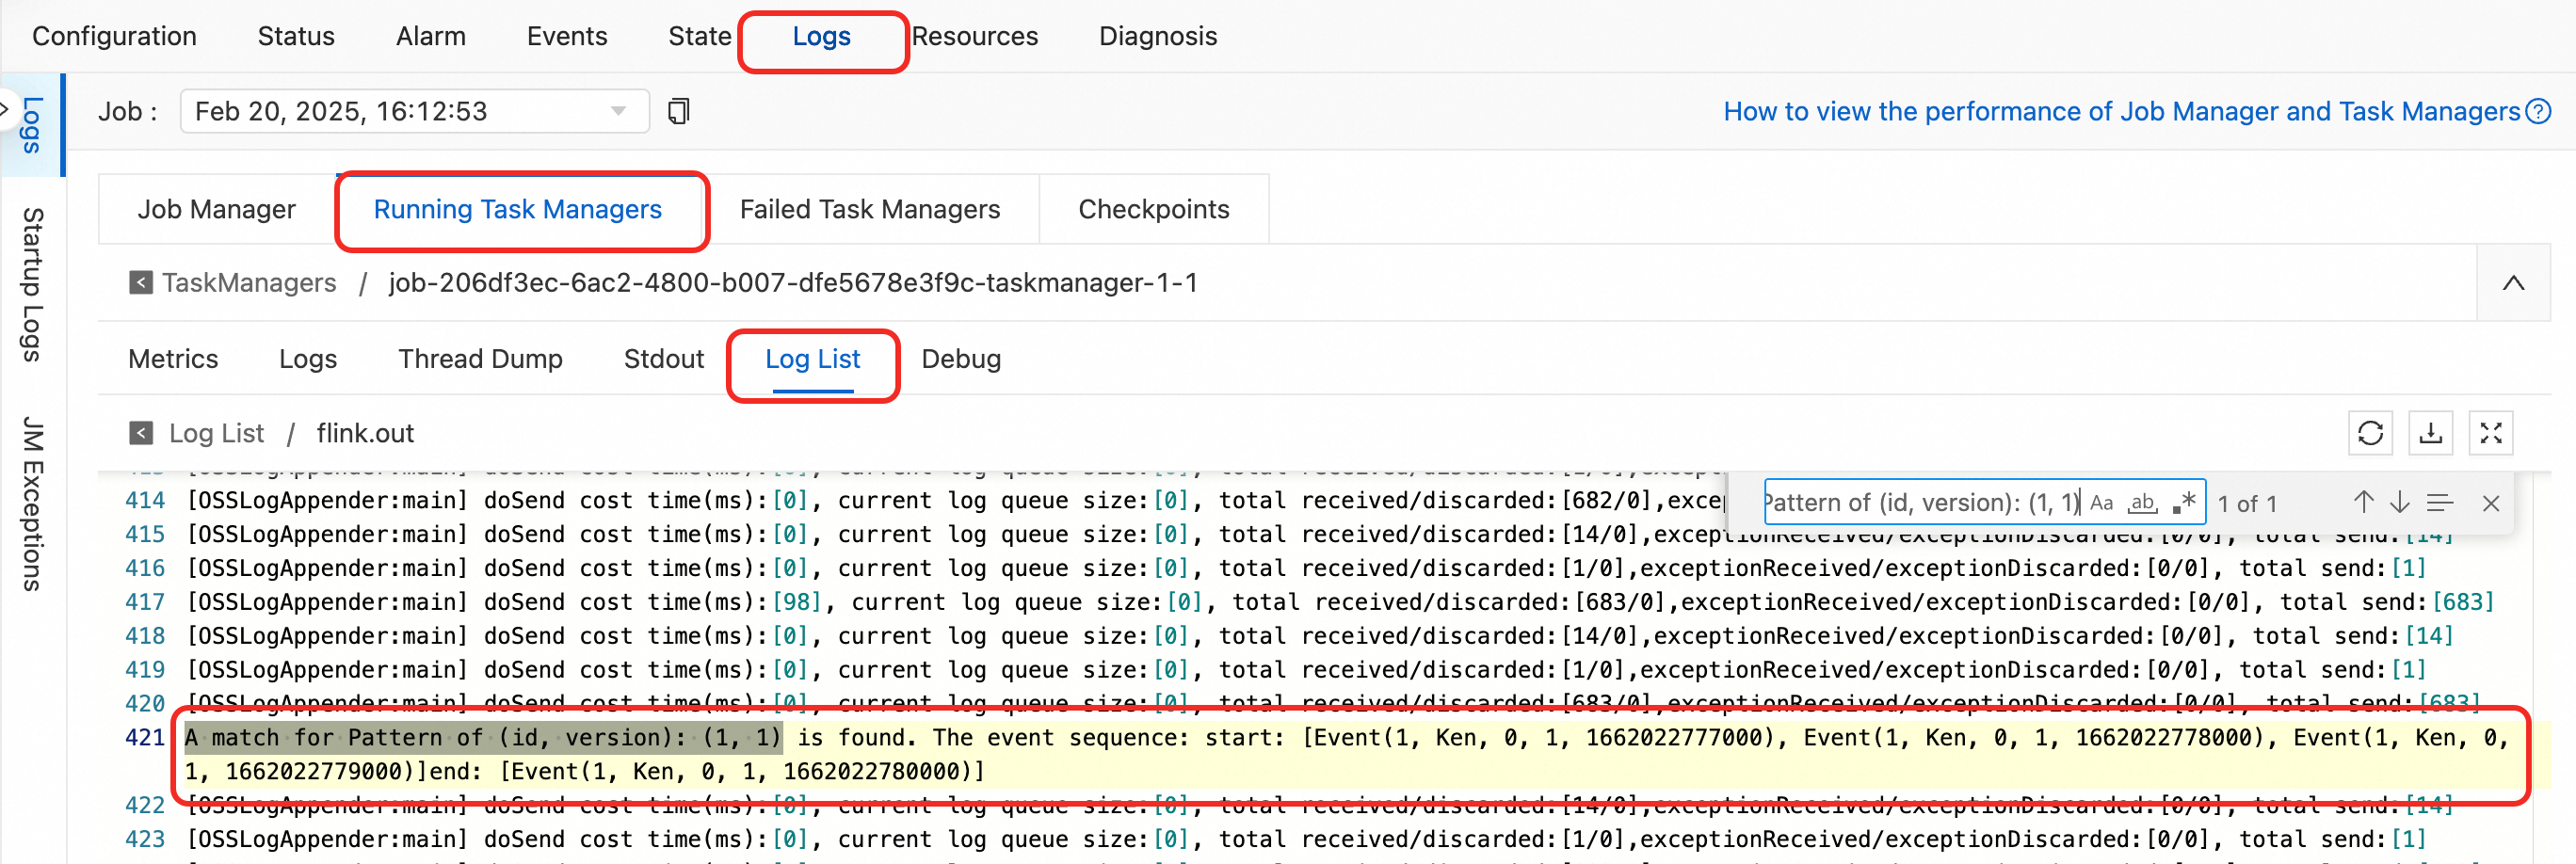Image resolution: width=2576 pixels, height=864 pixels.
Task: Open the Logs sub-tab under taskmanager
Action: pos(308,359)
